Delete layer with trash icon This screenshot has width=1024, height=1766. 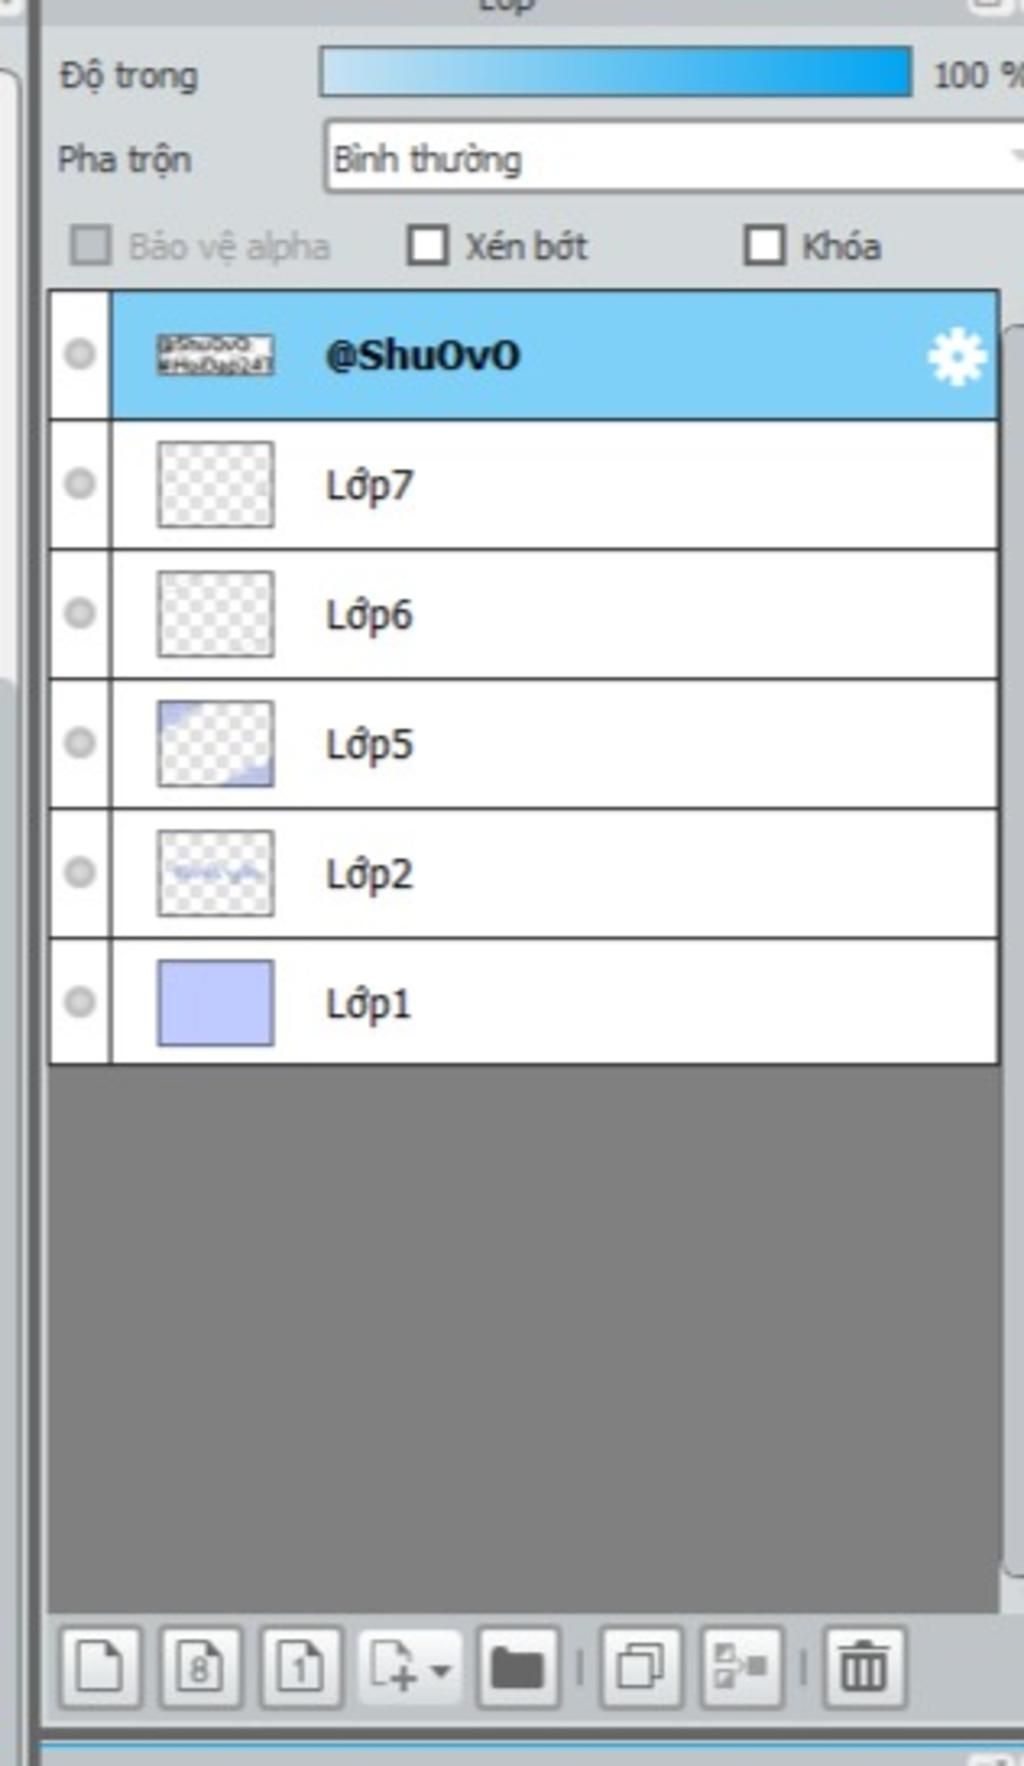[864, 1667]
